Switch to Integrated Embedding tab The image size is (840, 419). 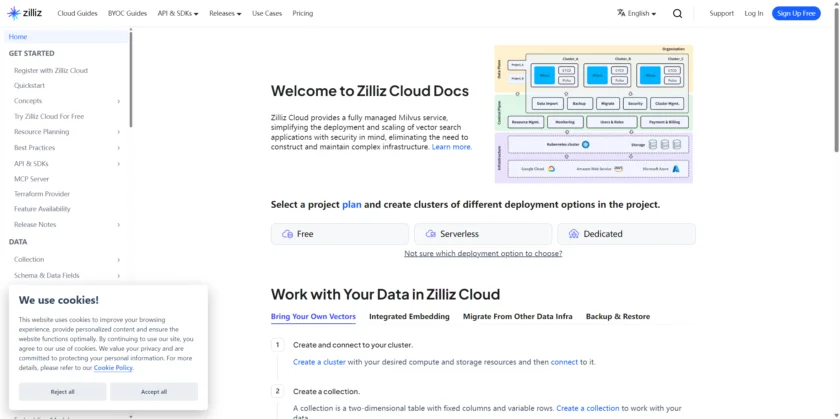409,317
